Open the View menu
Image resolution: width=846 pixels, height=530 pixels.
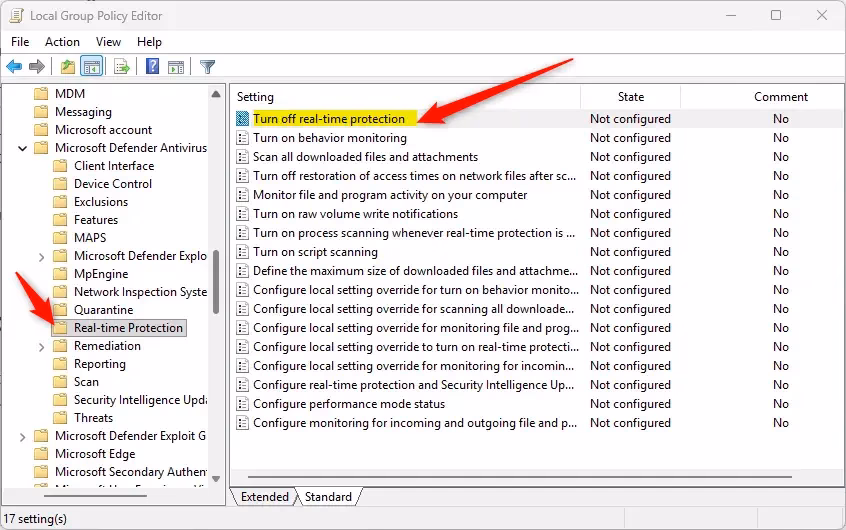coord(108,41)
